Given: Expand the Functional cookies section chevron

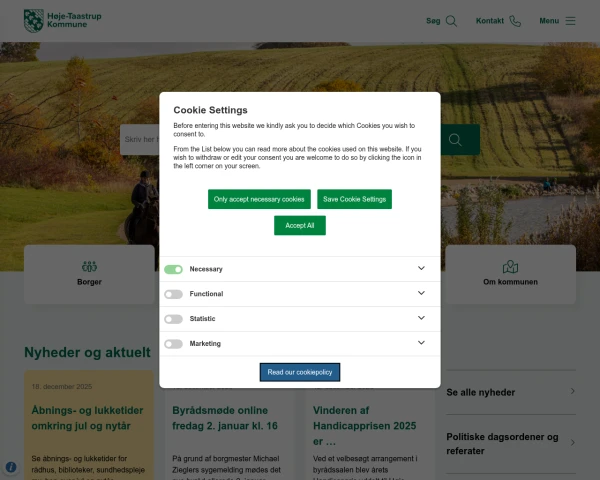Looking at the screenshot, I should 421,293.
